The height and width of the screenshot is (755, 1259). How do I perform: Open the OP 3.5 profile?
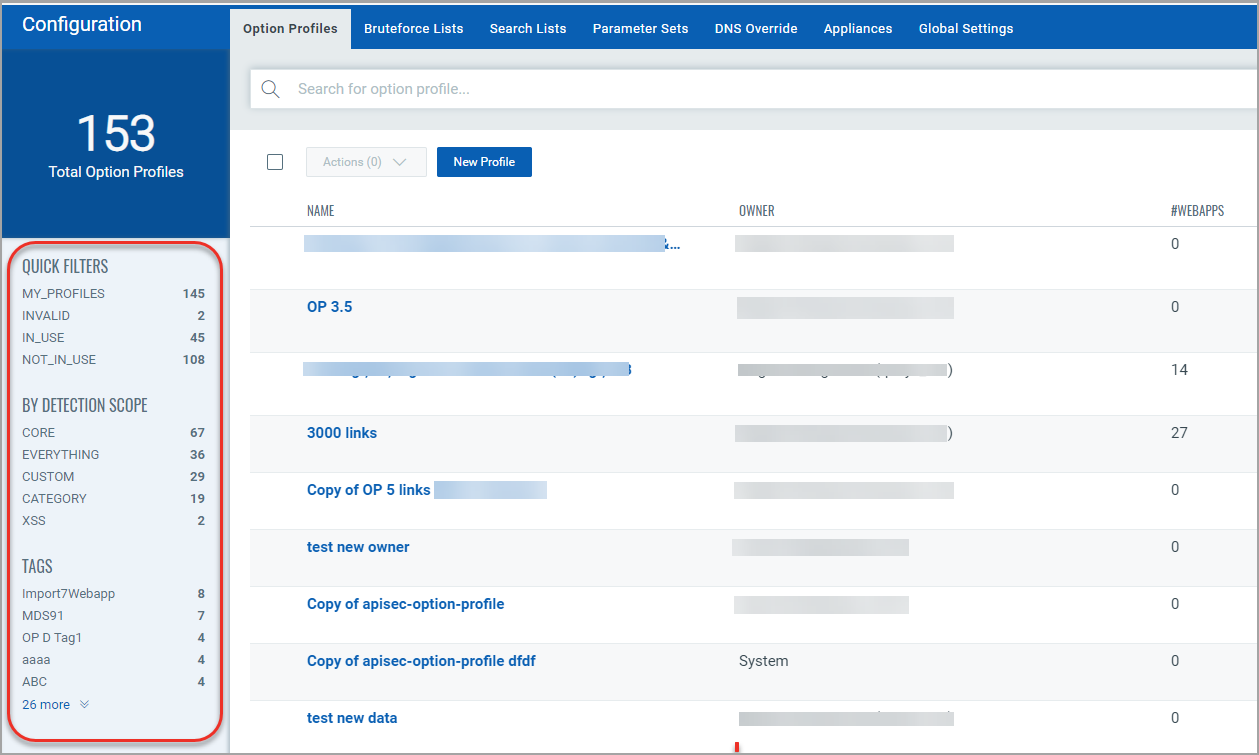(x=329, y=307)
